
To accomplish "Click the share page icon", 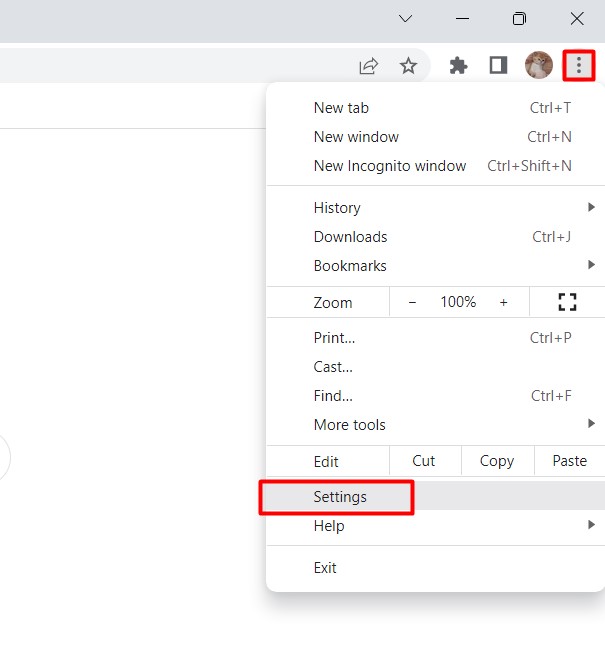I will coord(369,66).
